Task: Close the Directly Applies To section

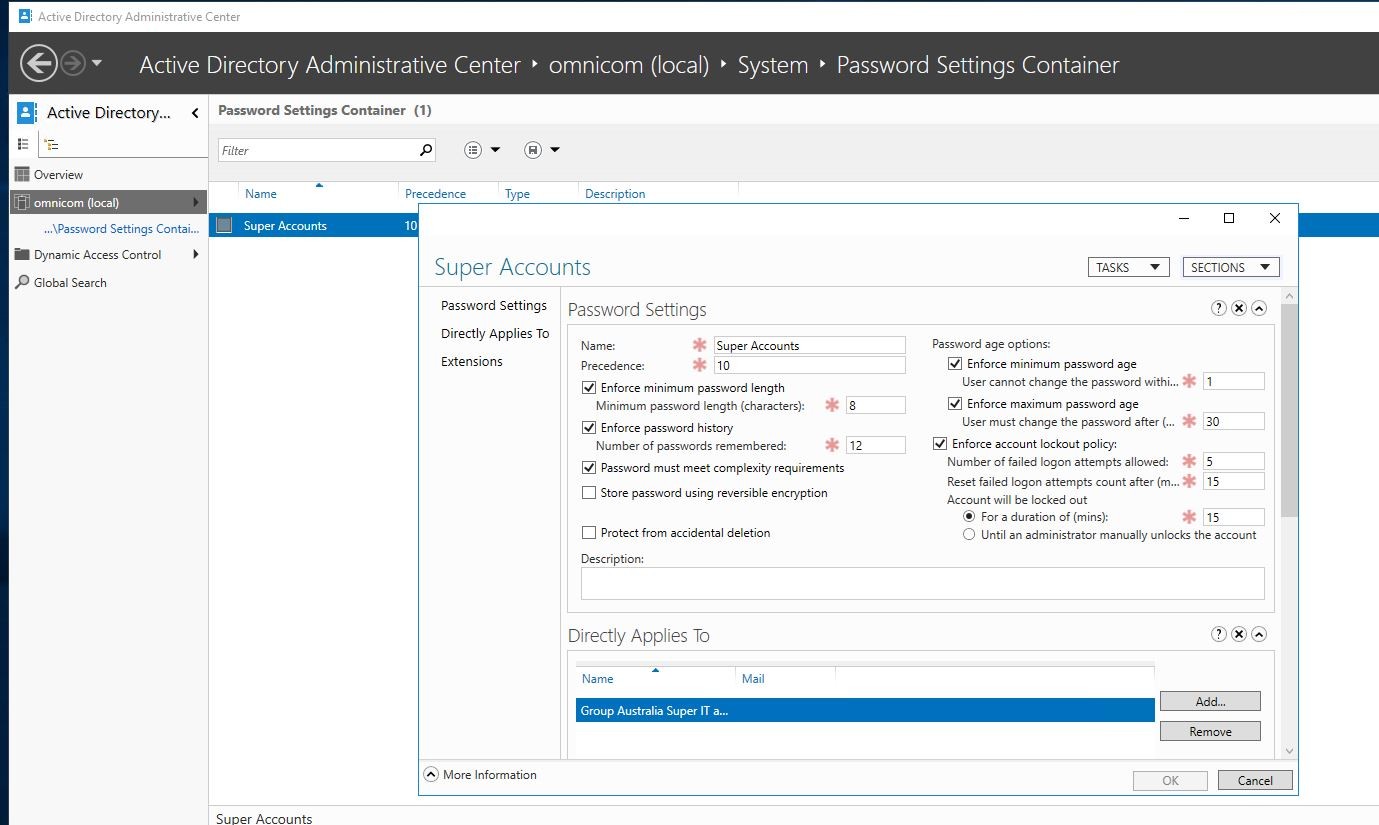Action: (1239, 634)
